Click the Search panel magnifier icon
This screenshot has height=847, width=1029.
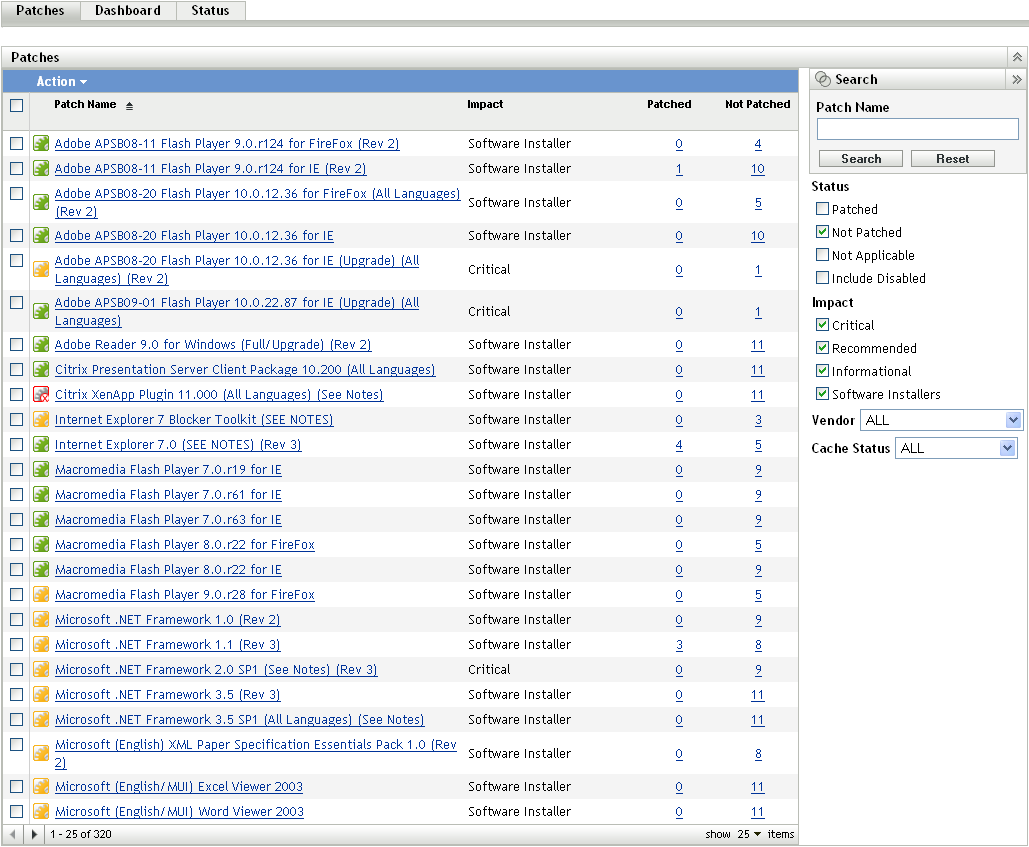(x=822, y=79)
